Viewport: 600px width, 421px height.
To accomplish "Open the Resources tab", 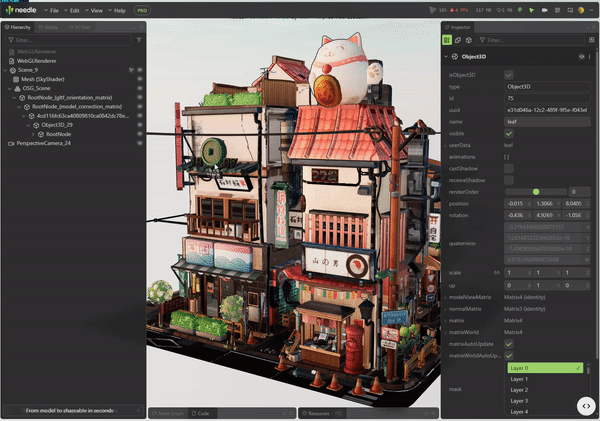I will (x=321, y=413).
